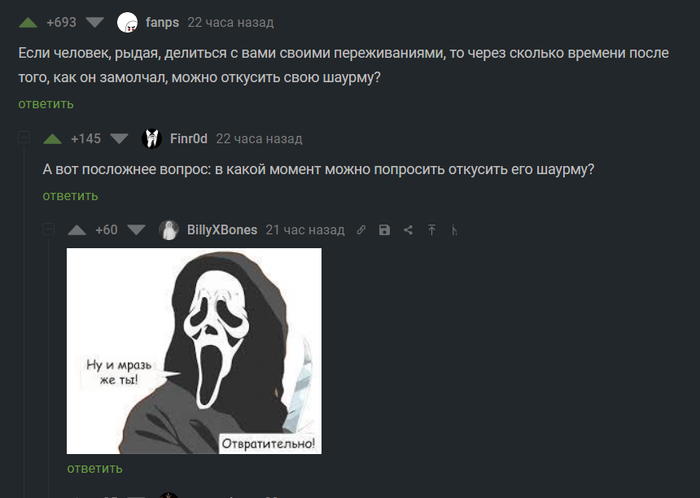Downvote the fanps comment

pos(95,22)
